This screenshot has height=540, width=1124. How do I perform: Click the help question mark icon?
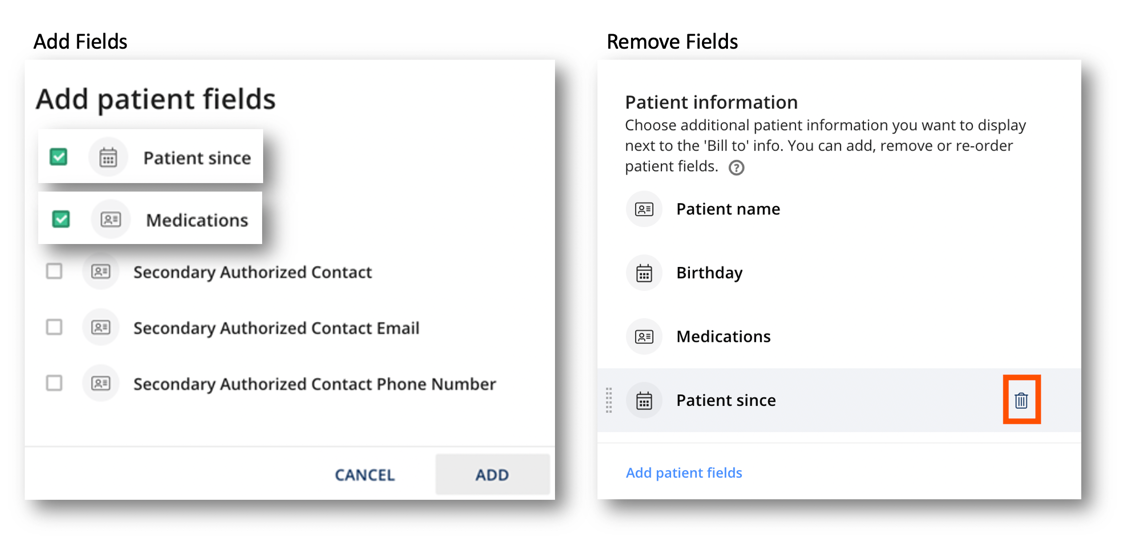[x=735, y=168]
